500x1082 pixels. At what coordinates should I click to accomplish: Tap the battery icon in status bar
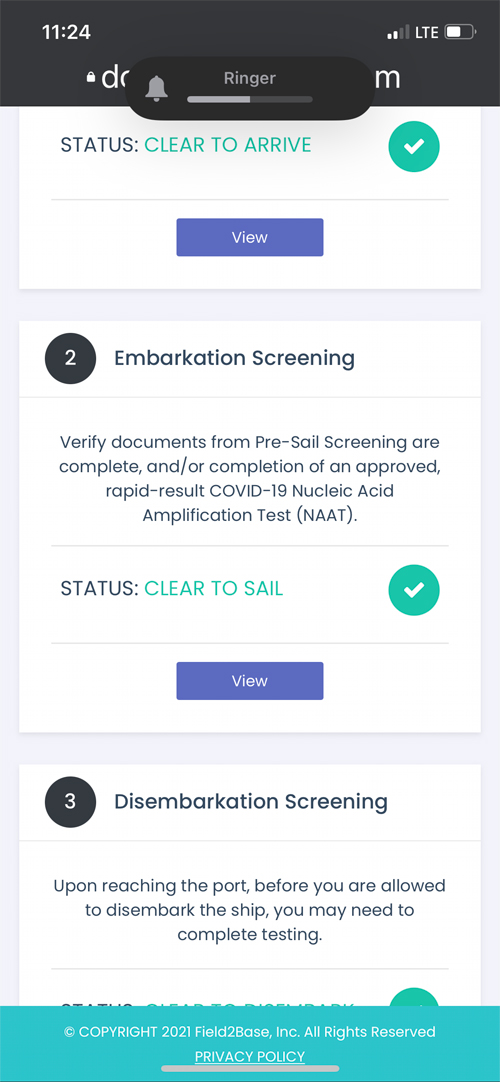461,32
